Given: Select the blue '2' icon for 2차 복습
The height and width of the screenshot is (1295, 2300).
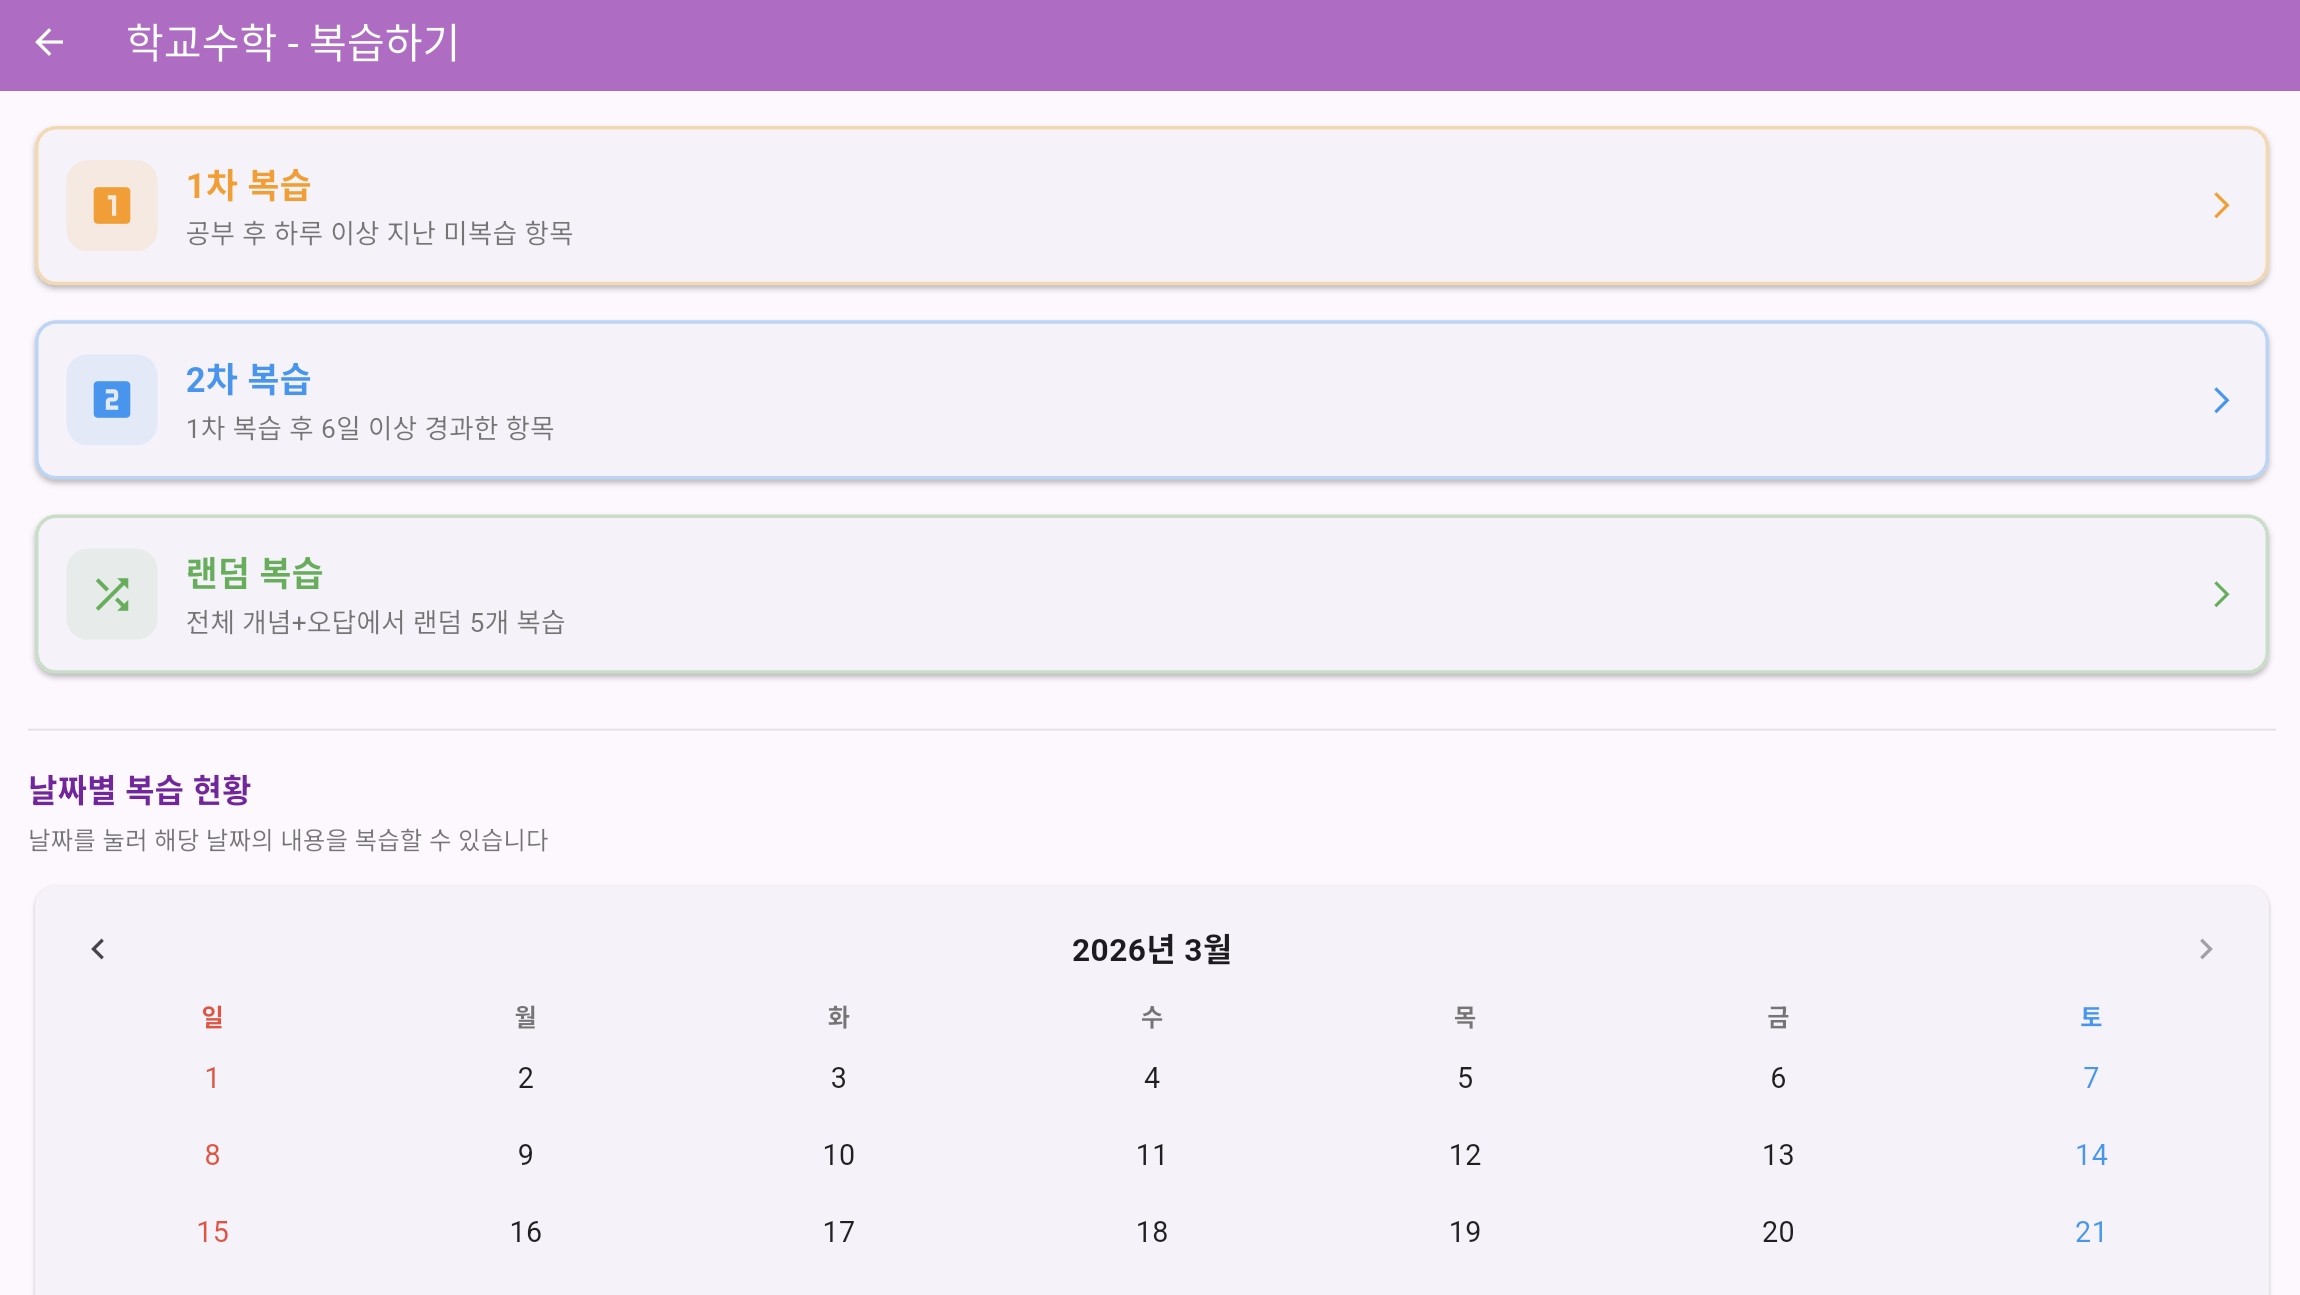Looking at the screenshot, I should (x=113, y=400).
